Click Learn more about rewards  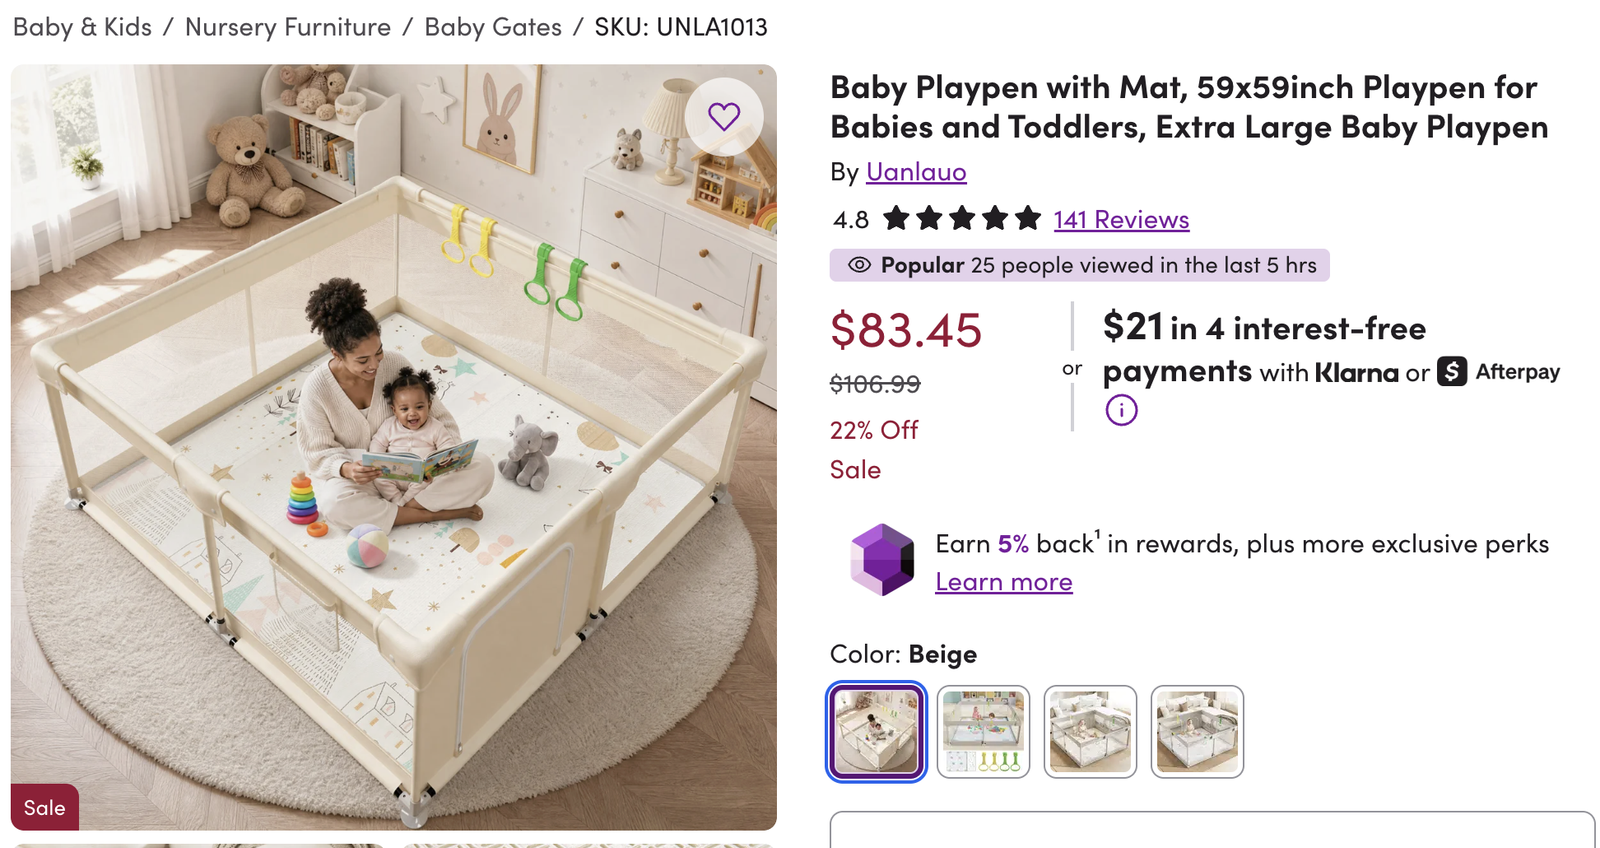(x=1004, y=582)
